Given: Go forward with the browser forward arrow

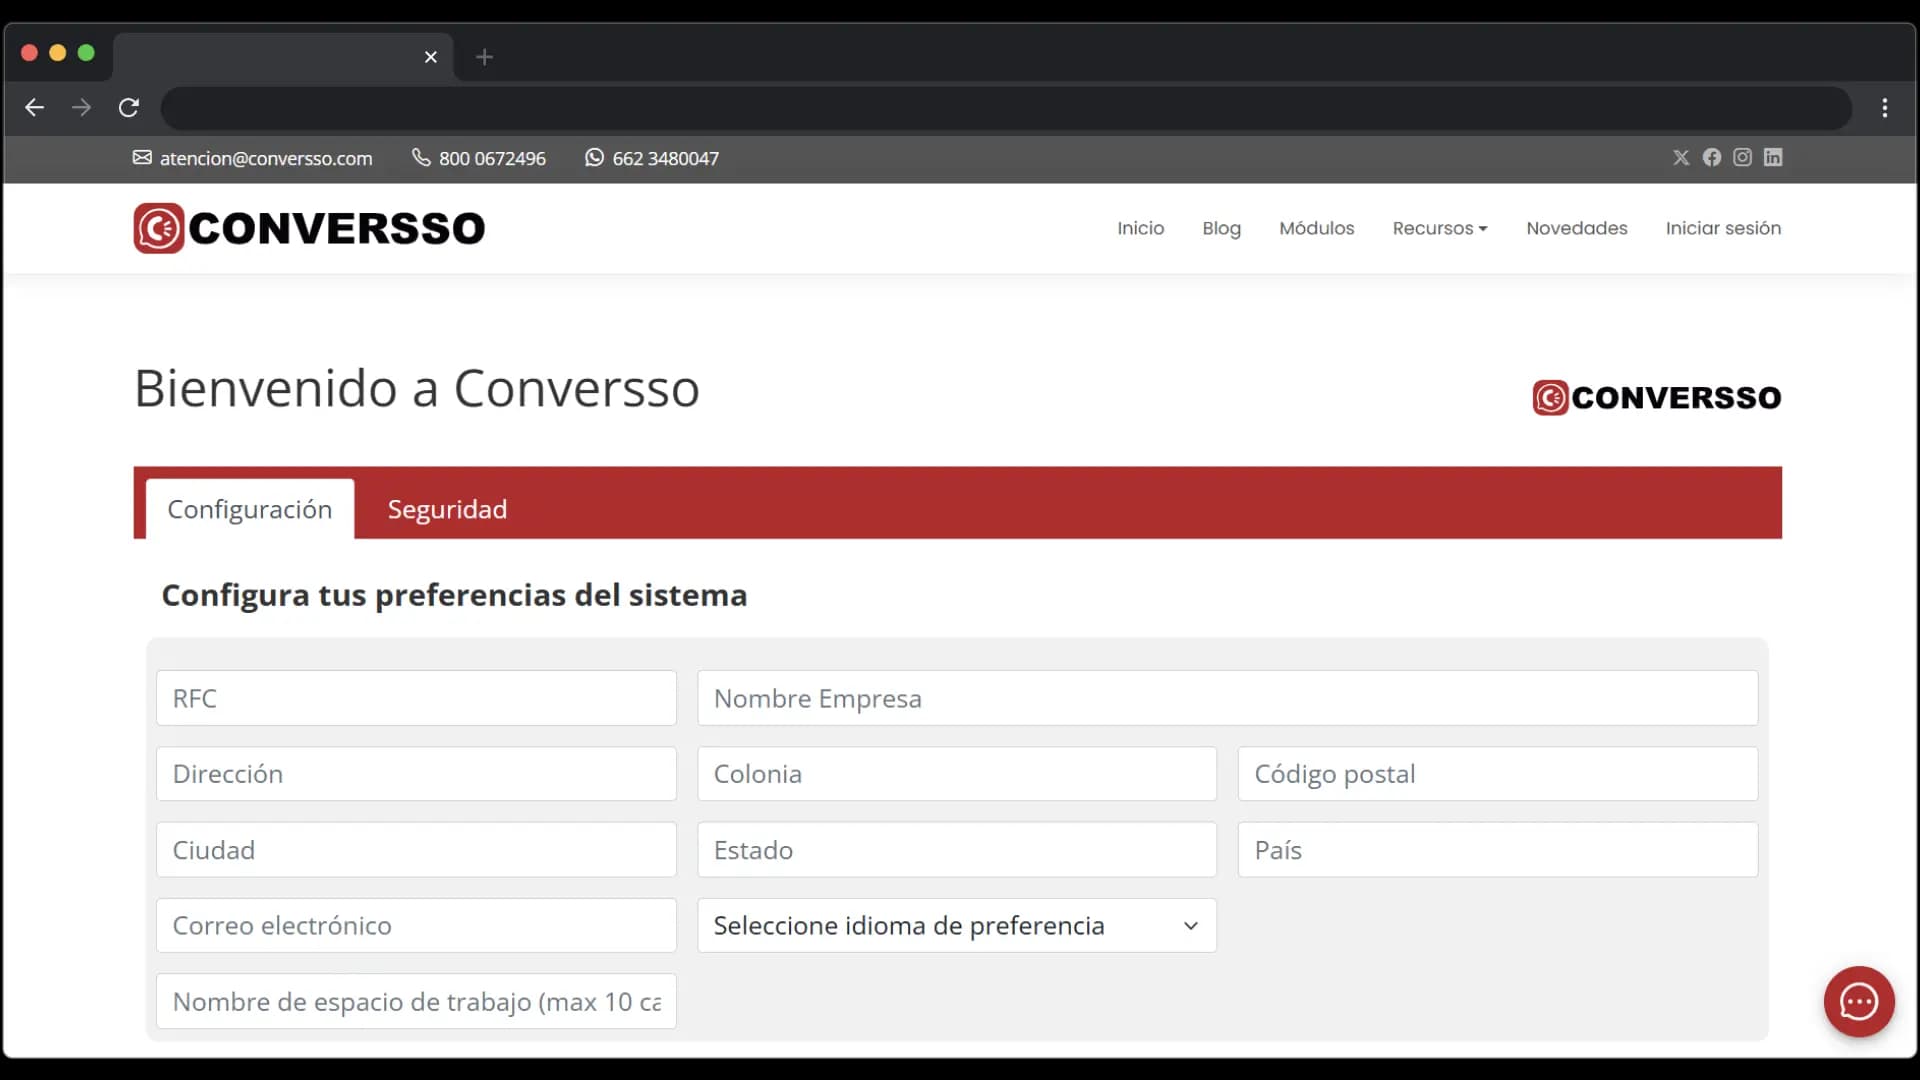Looking at the screenshot, I should [x=82, y=108].
